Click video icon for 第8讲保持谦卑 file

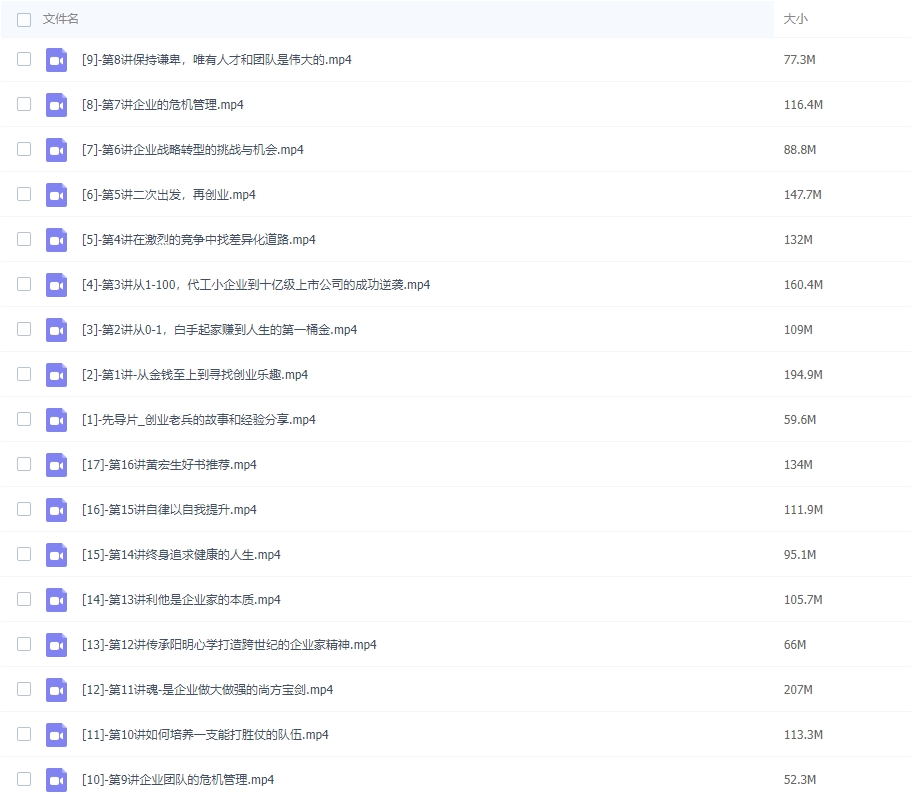coord(56,59)
